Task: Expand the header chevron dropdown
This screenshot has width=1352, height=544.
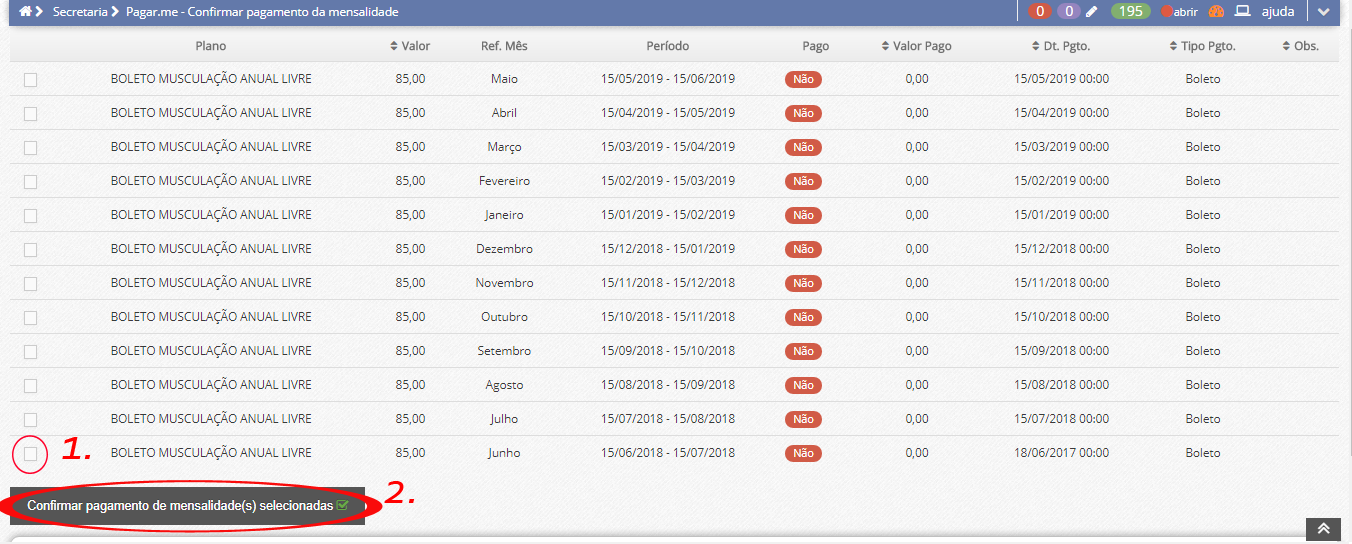Action: coord(1323,12)
